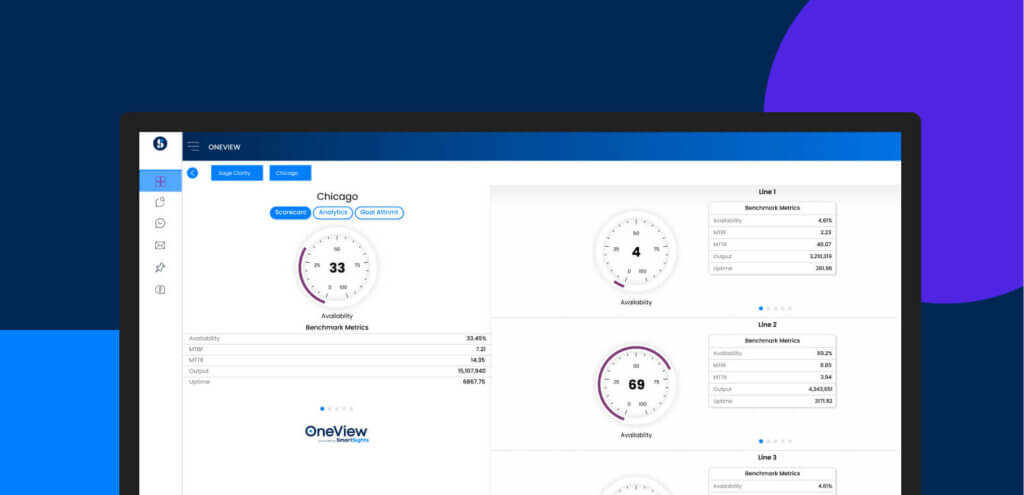Open the WhatsApp-style message sidebar icon
1024x495 pixels.
160,223
